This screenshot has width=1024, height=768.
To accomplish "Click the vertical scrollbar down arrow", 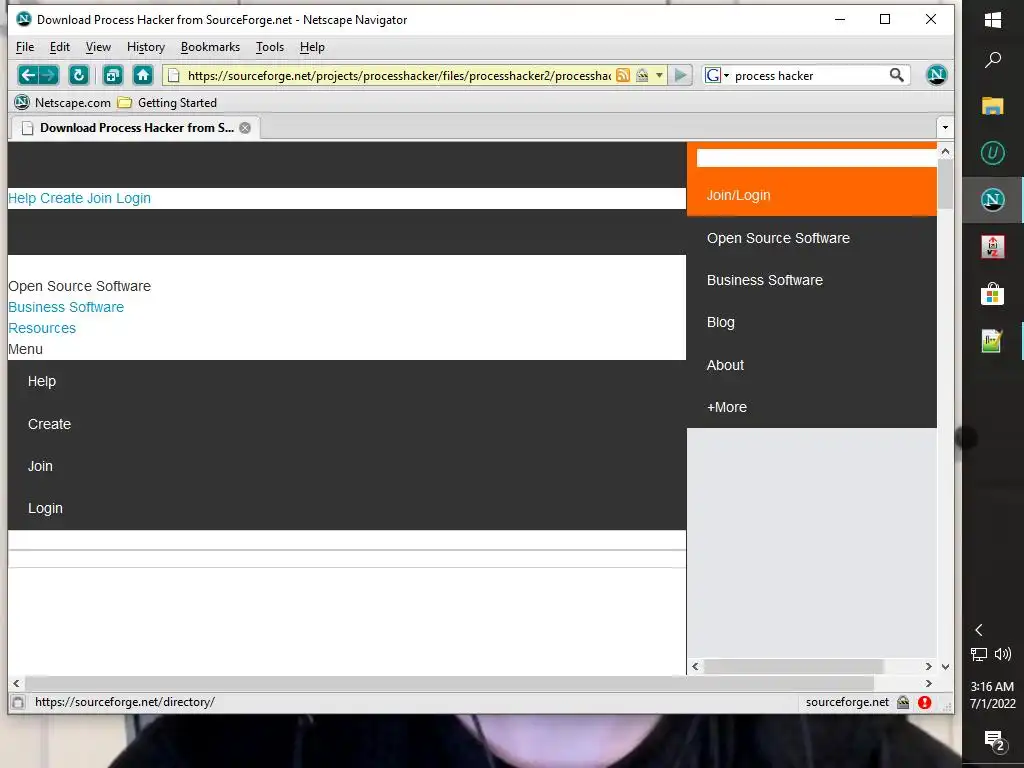I will 945,667.
